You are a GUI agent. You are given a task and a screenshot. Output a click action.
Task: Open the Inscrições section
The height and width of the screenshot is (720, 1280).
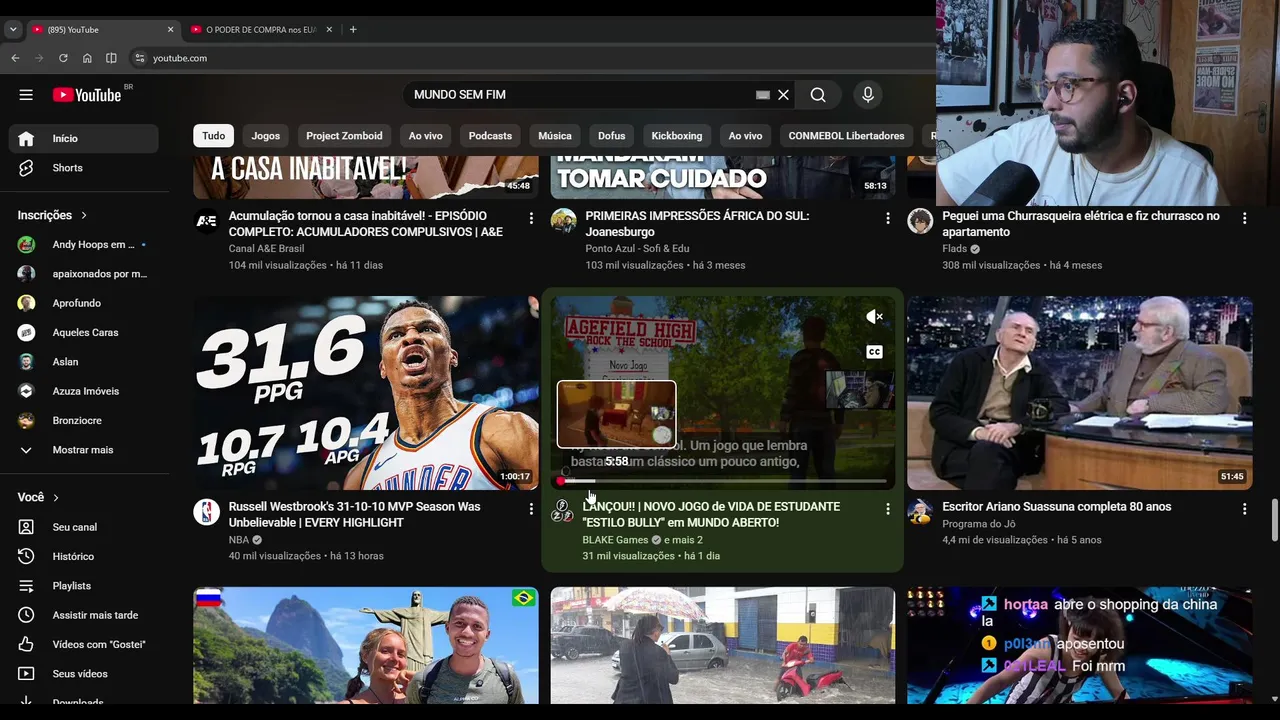pyautogui.click(x=52, y=215)
